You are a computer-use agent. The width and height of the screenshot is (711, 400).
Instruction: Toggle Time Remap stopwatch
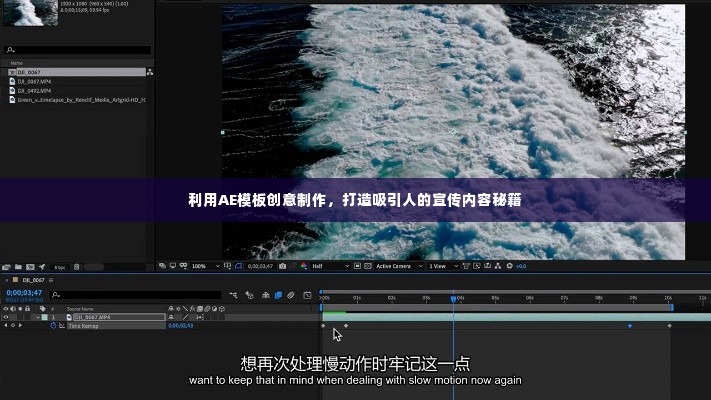tap(54, 326)
